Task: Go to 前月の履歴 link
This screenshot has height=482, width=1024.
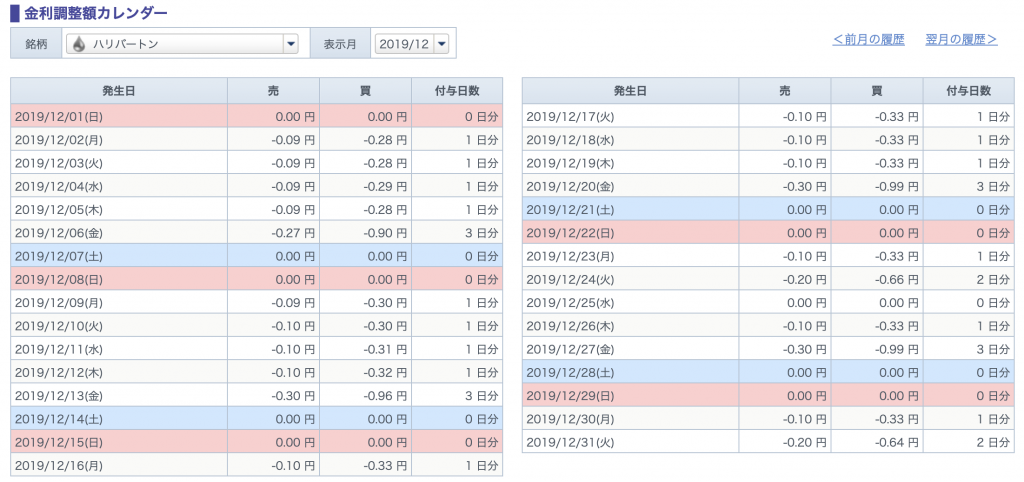Action: (869, 40)
